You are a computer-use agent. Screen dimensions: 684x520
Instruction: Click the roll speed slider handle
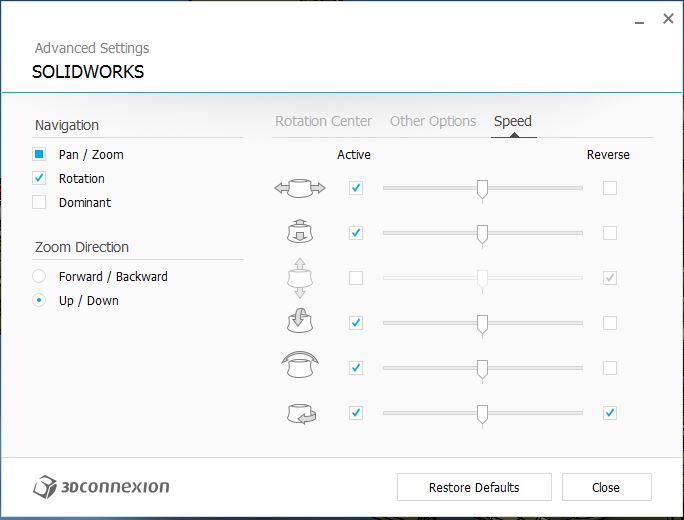[482, 370]
